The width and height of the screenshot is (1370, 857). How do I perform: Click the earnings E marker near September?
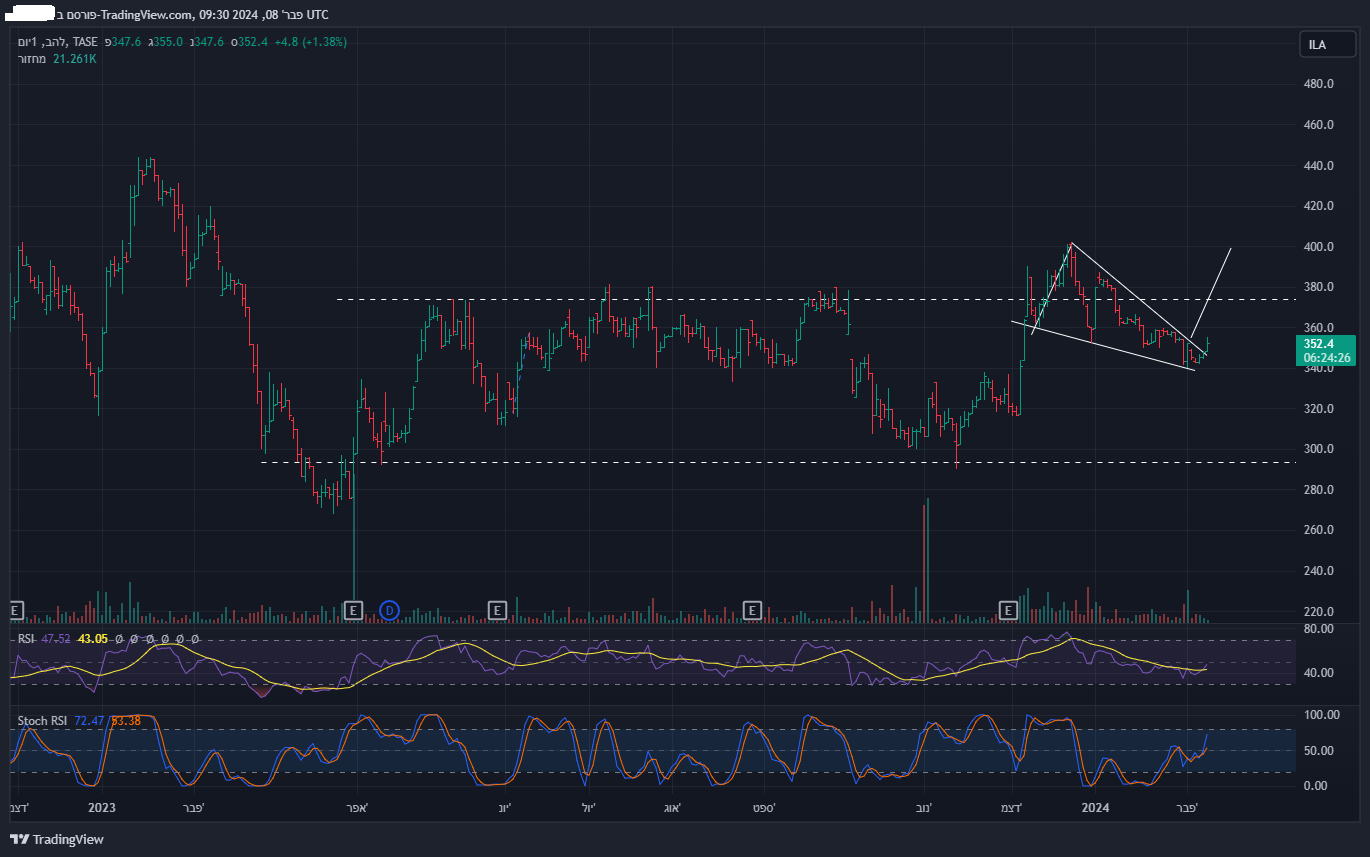(x=753, y=610)
